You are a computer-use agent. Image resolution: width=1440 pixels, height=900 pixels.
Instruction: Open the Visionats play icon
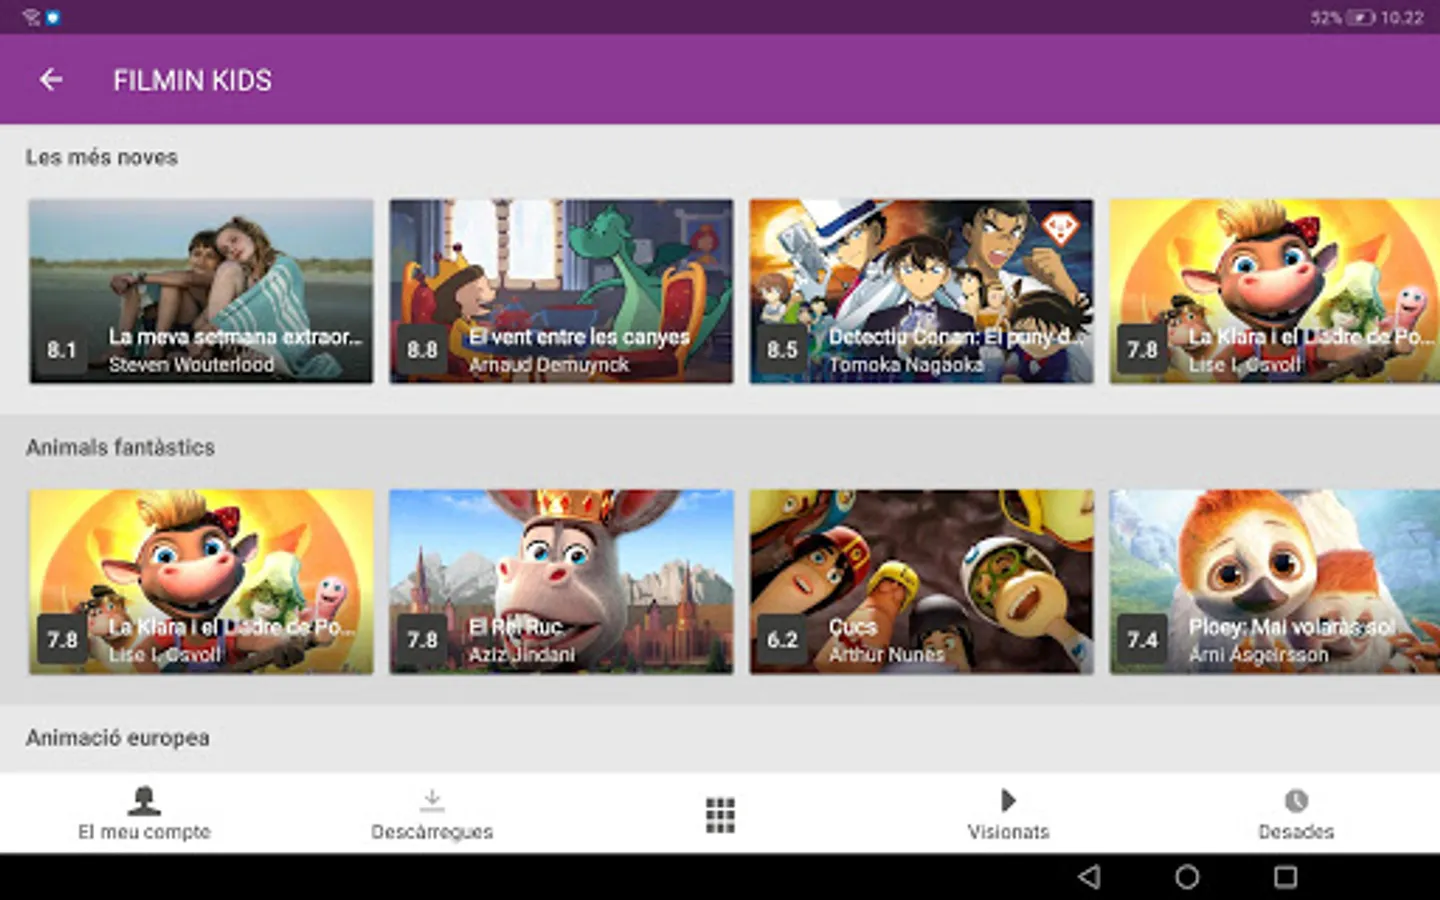point(1008,800)
